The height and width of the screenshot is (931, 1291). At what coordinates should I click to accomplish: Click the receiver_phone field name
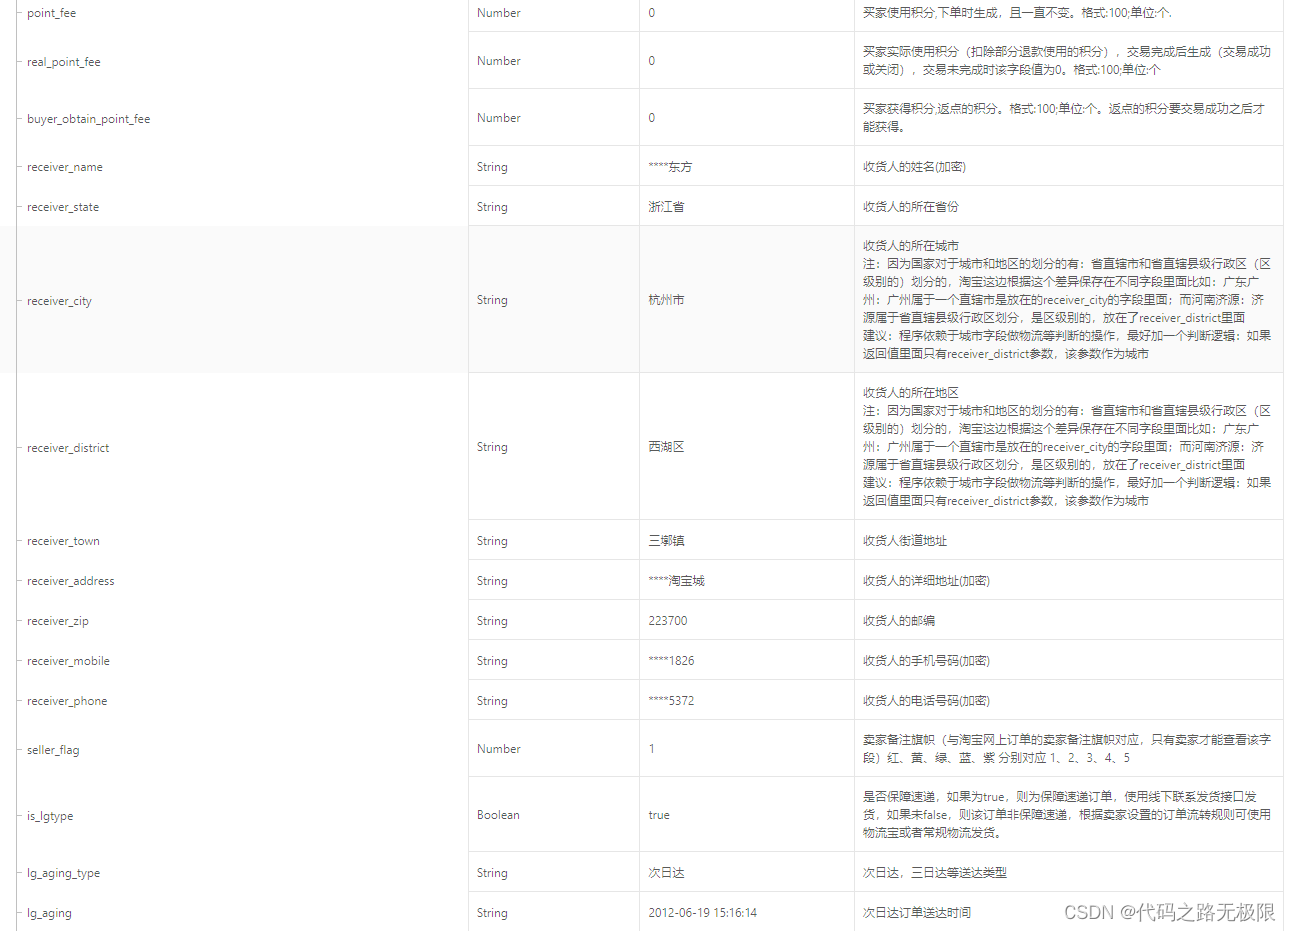[67, 701]
